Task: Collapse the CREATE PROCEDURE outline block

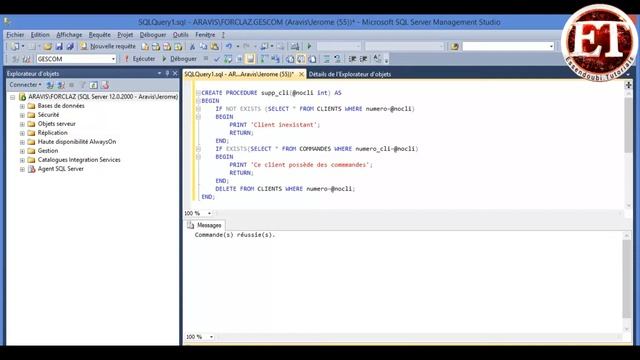Action: click(198, 93)
